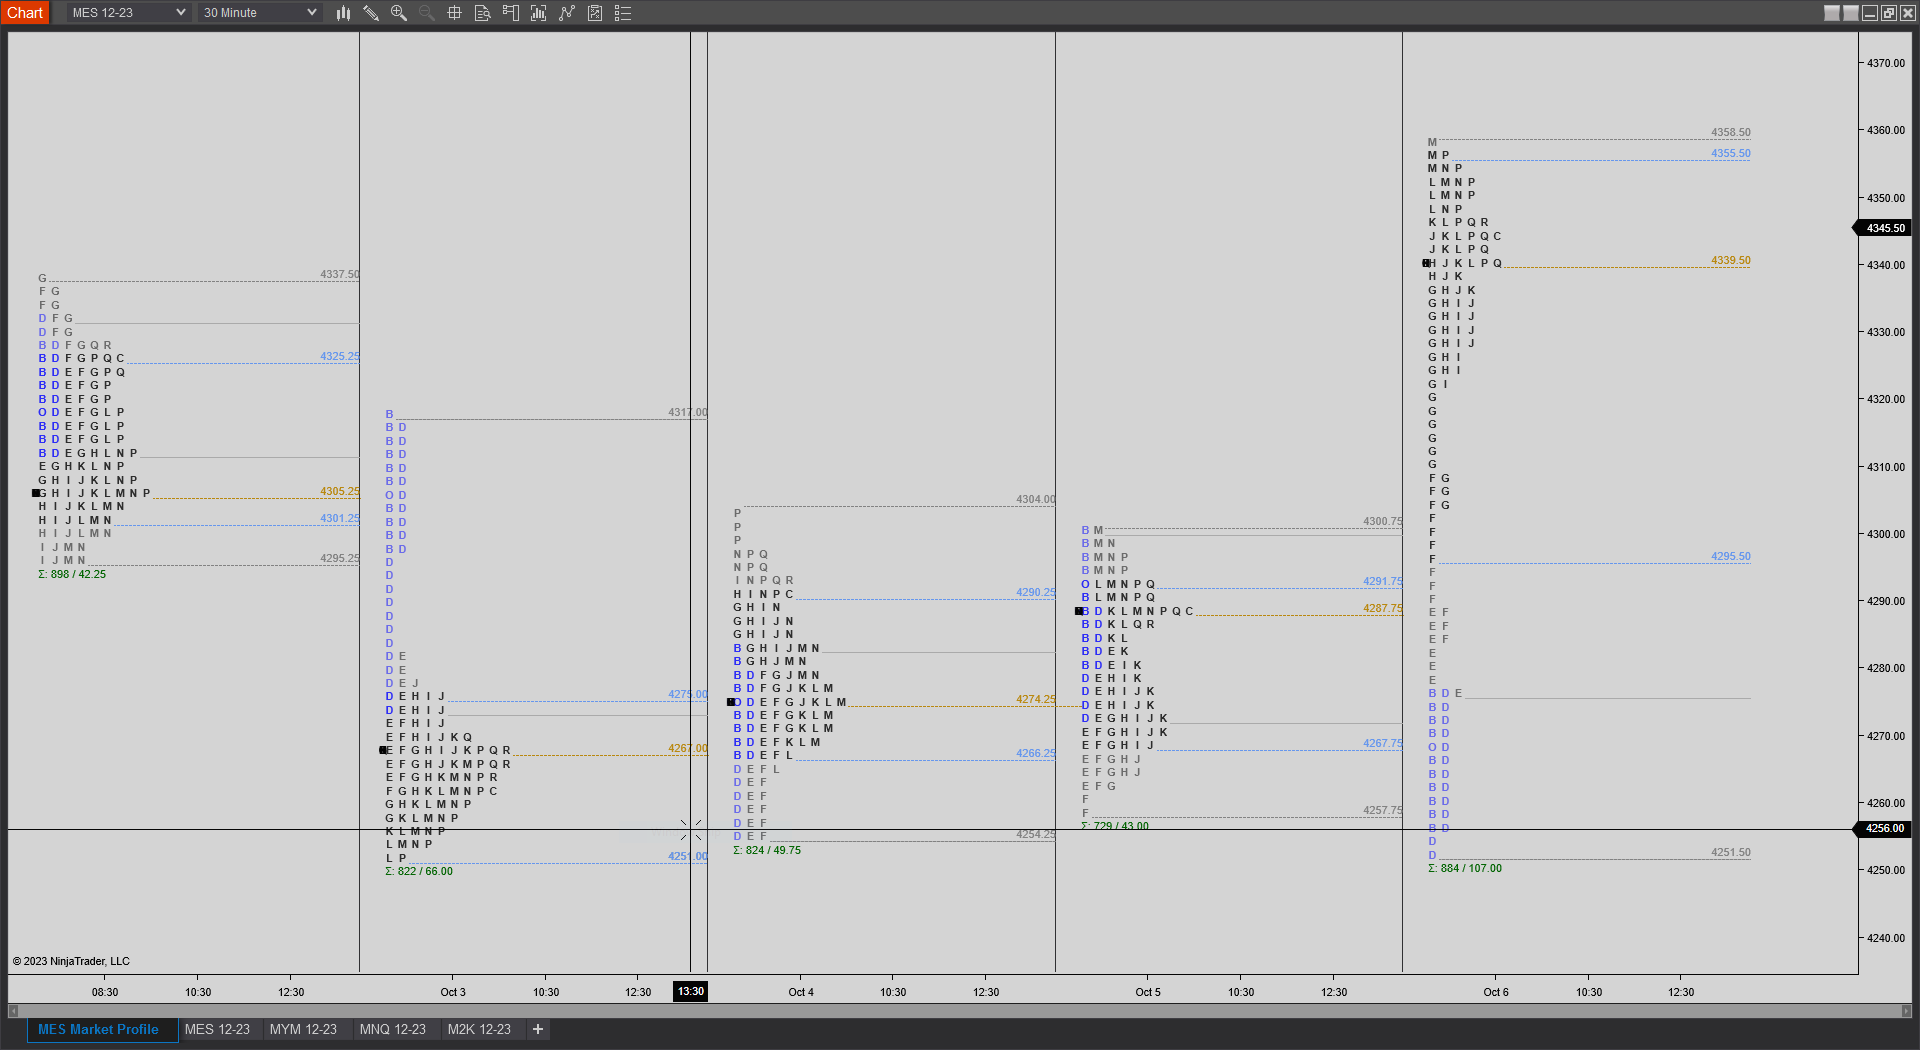Viewport: 1920px width, 1050px height.
Task: Select the M2K 12-23 tab
Action: coord(479,1029)
